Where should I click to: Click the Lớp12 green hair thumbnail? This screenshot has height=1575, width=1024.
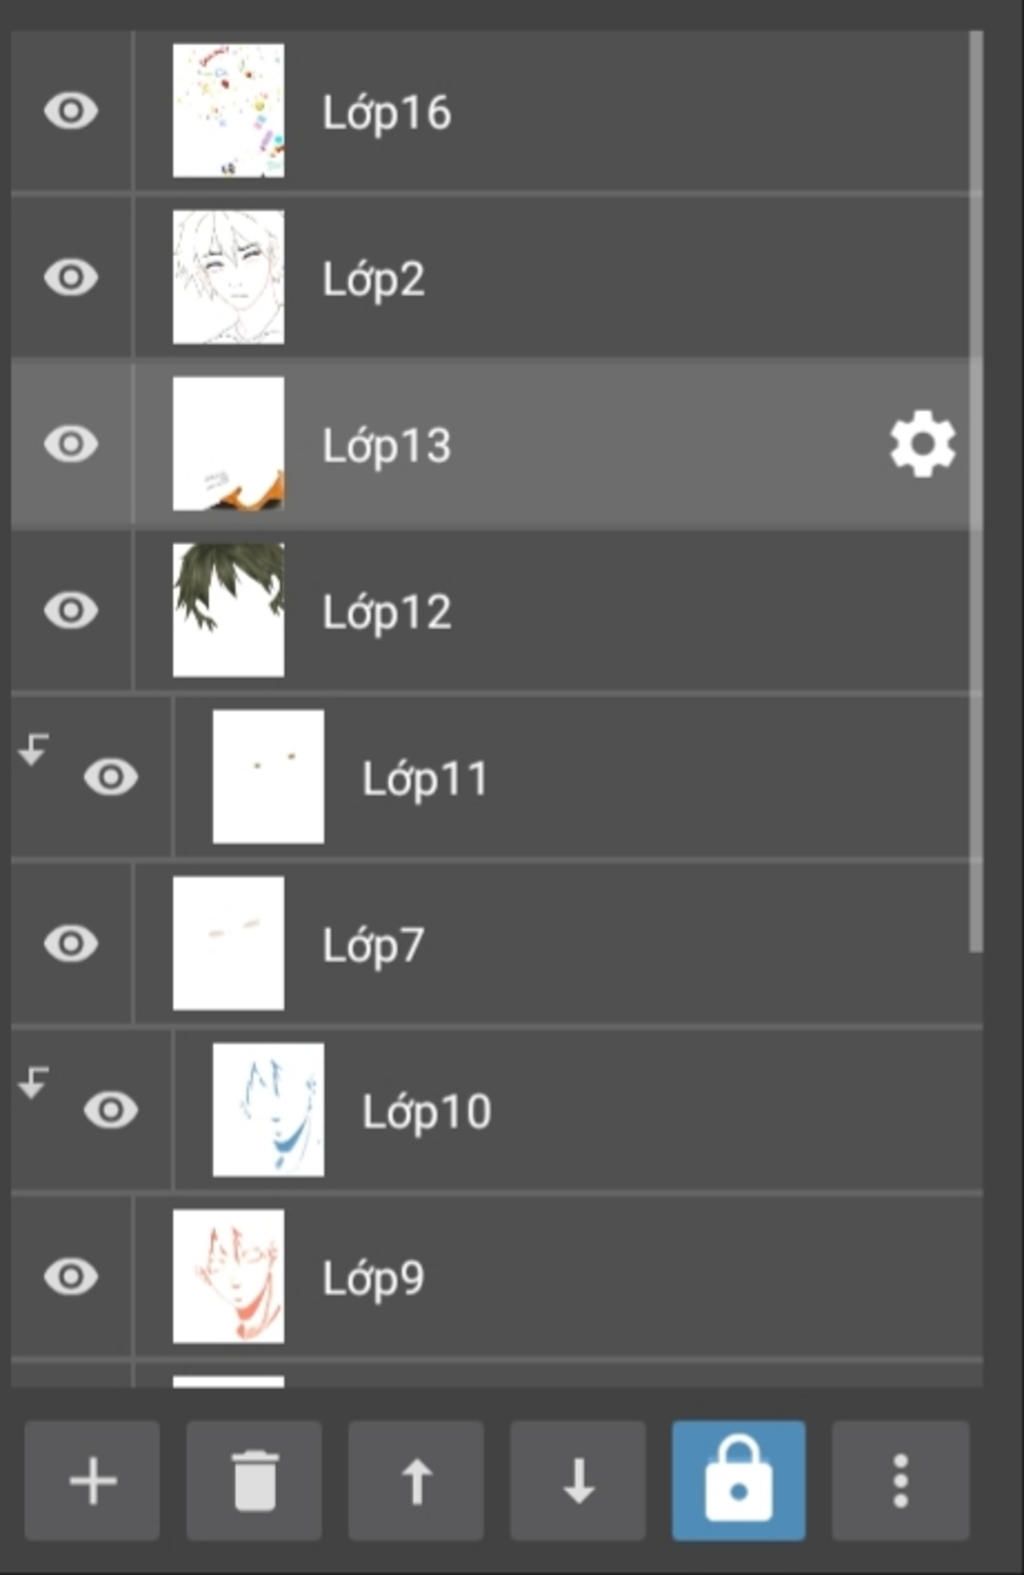[228, 610]
